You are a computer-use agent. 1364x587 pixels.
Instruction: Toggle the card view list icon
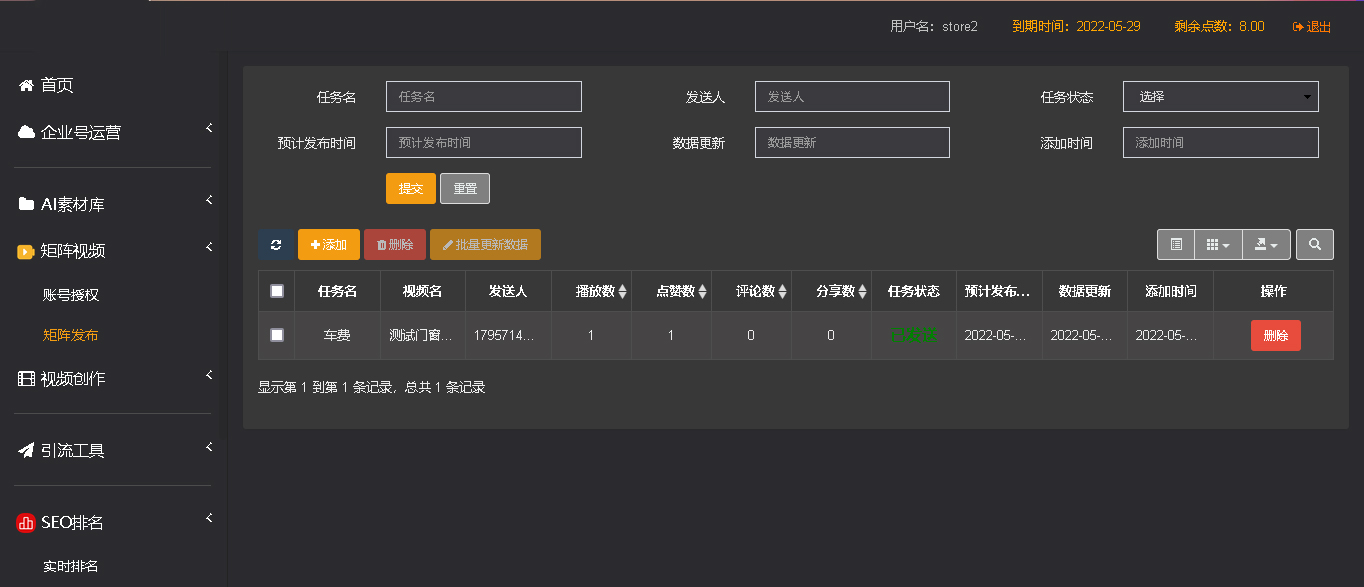[1176, 245]
